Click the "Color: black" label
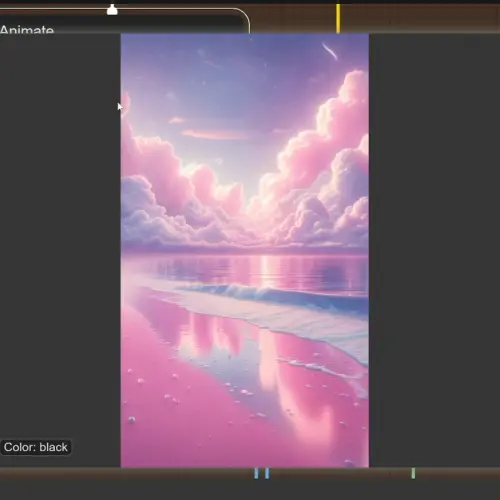 point(36,447)
